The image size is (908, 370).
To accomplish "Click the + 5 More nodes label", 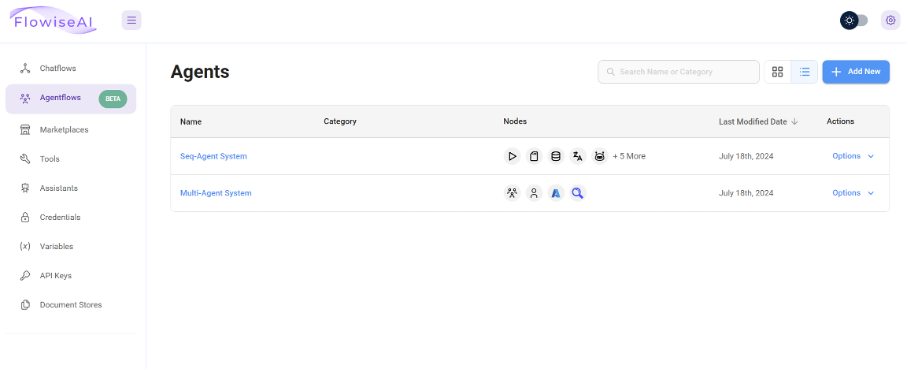I will [x=629, y=156].
